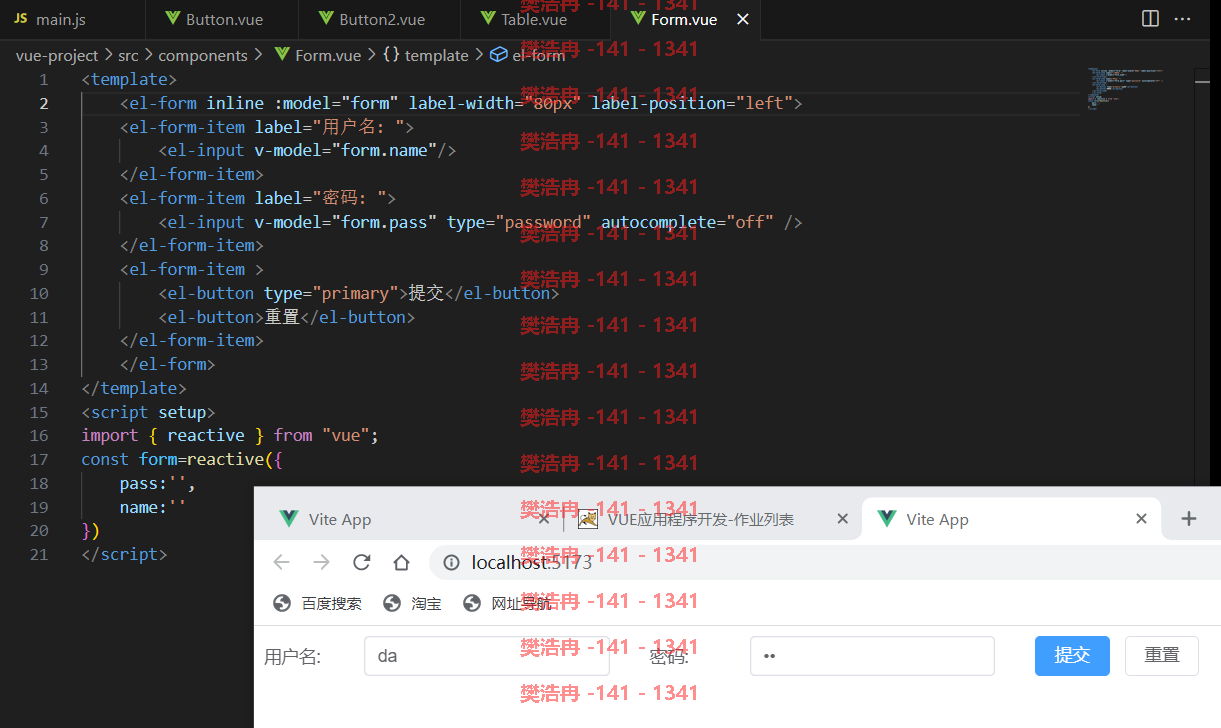Open the 网址导航 bookmark
Viewport: 1221px width, 728px height.
(508, 603)
